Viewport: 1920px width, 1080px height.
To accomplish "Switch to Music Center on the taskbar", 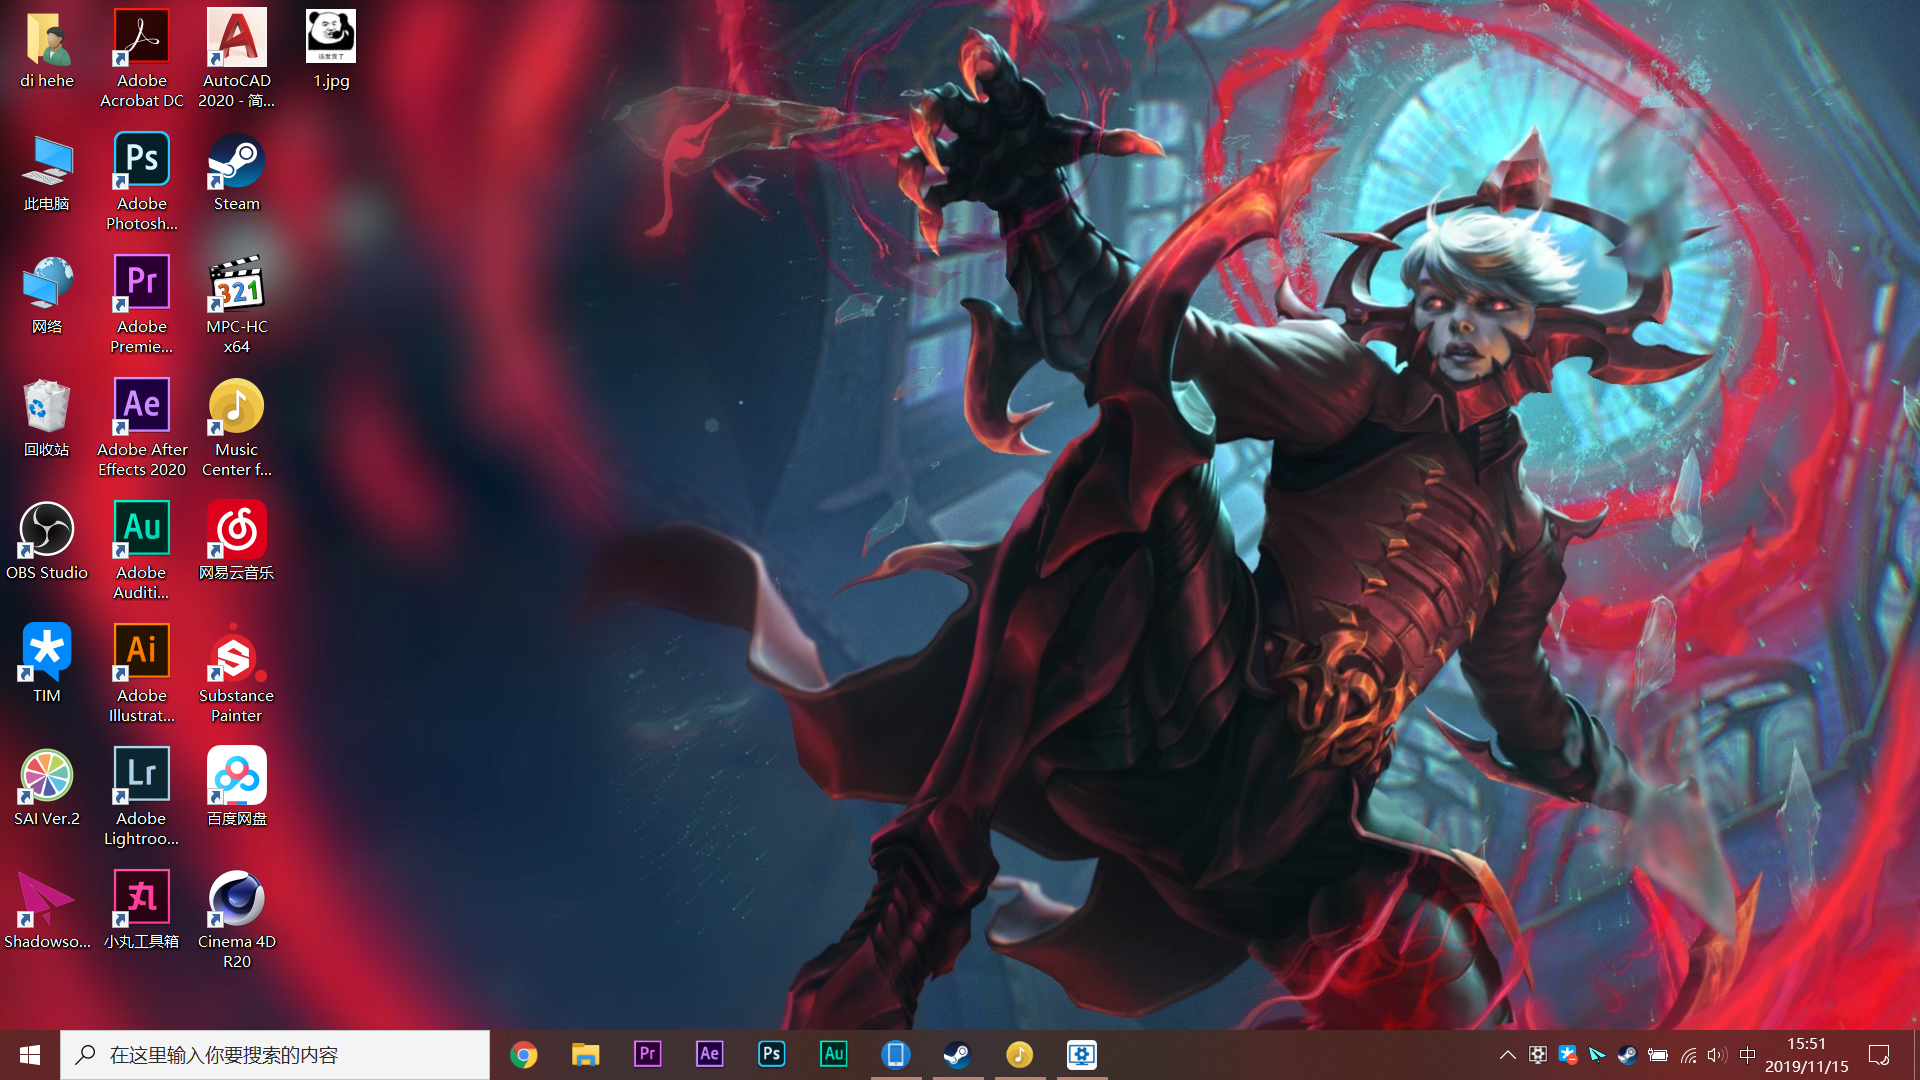I will coord(1019,1055).
